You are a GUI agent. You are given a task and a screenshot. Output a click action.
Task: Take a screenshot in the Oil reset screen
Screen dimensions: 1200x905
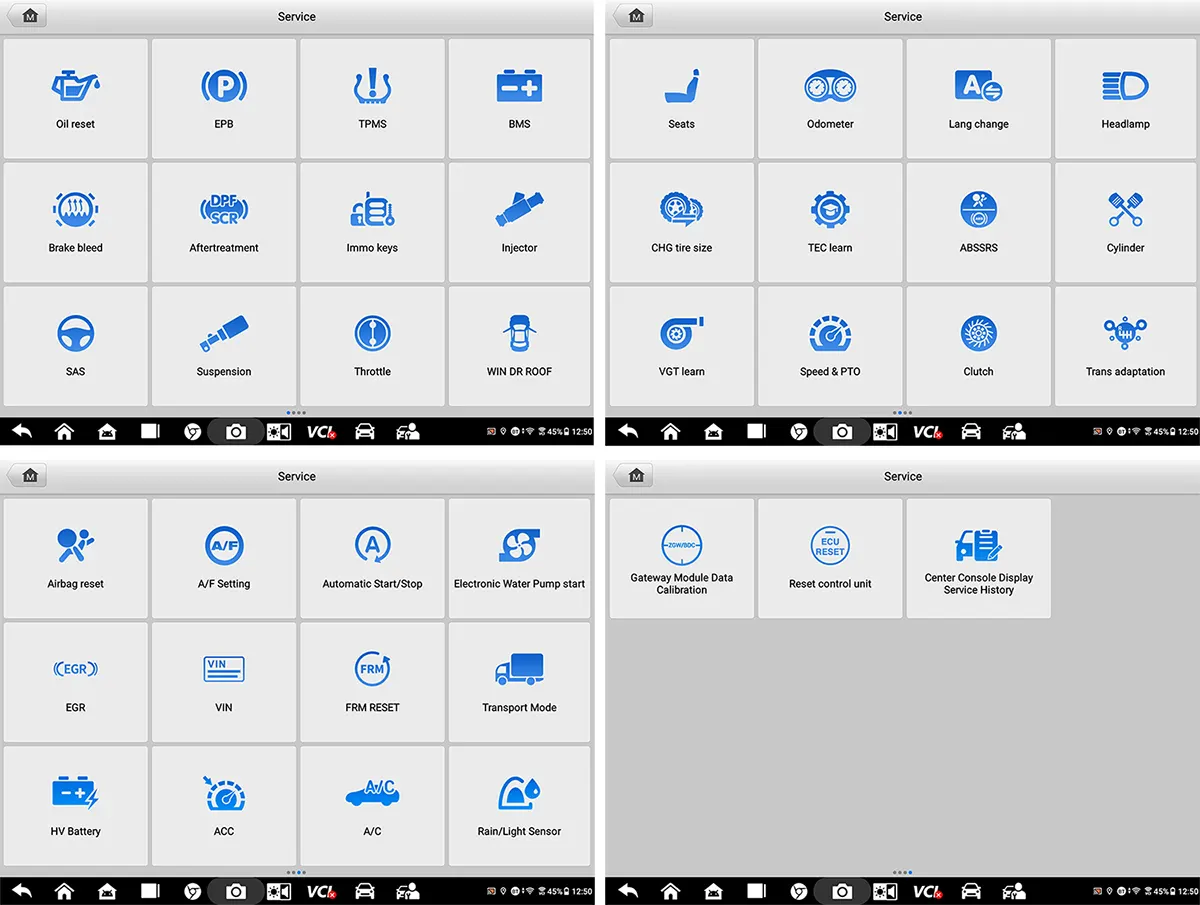(236, 431)
